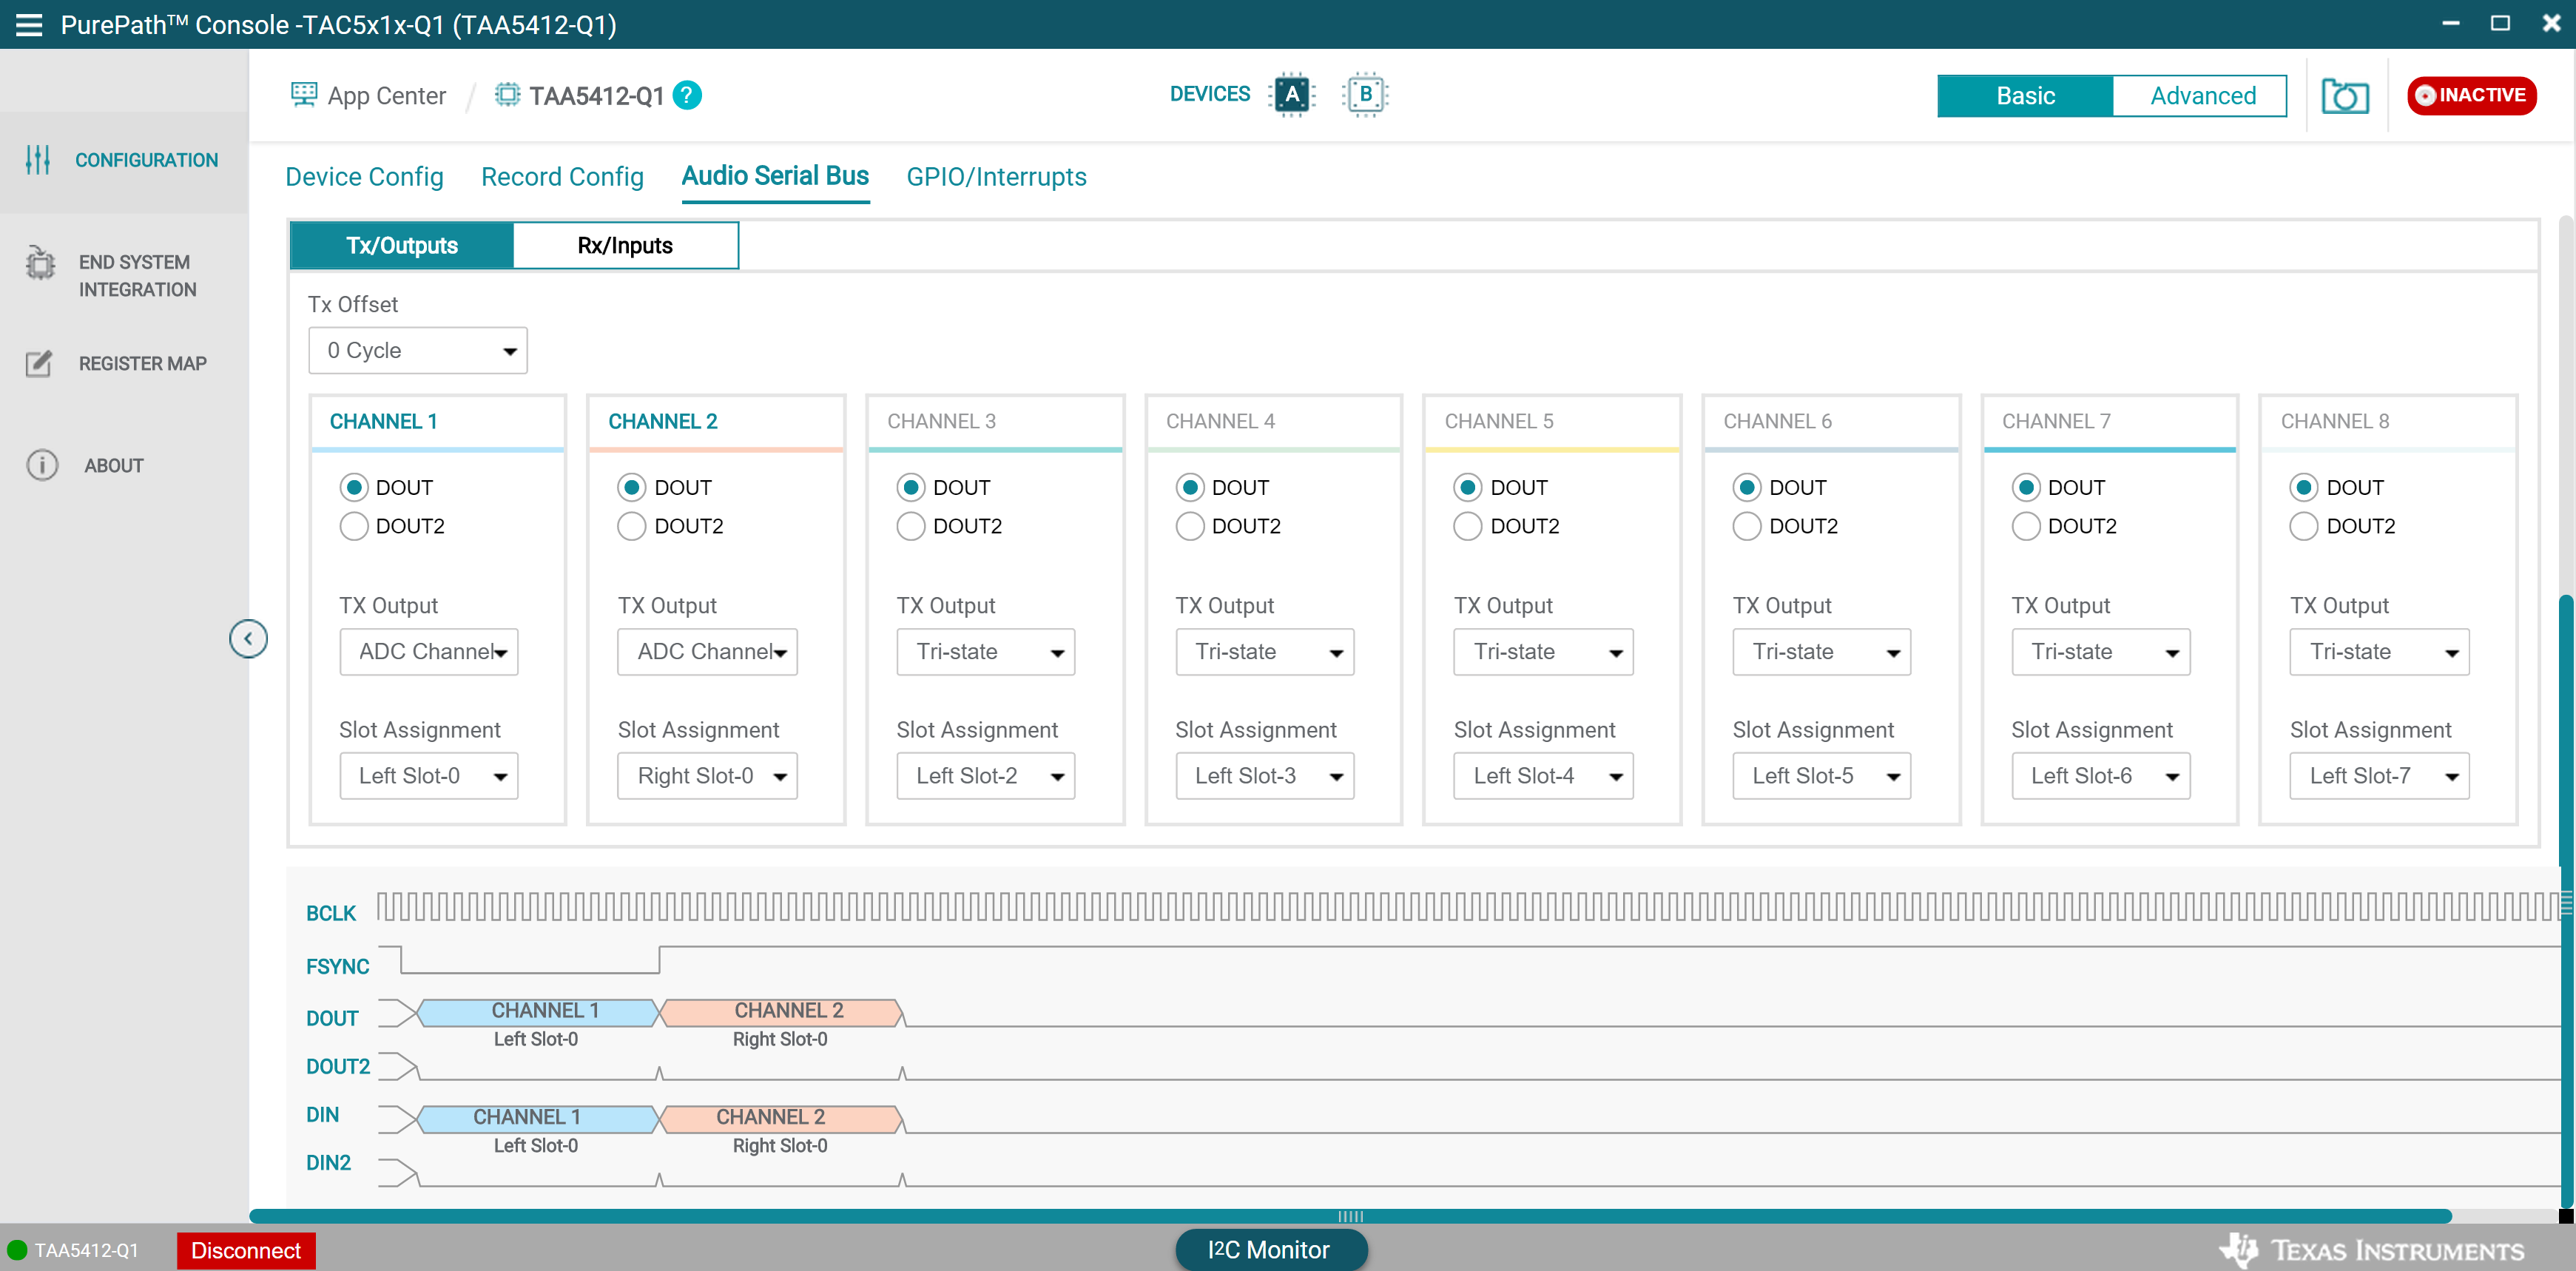Select DOUT2 for Channel 1

tap(353, 526)
